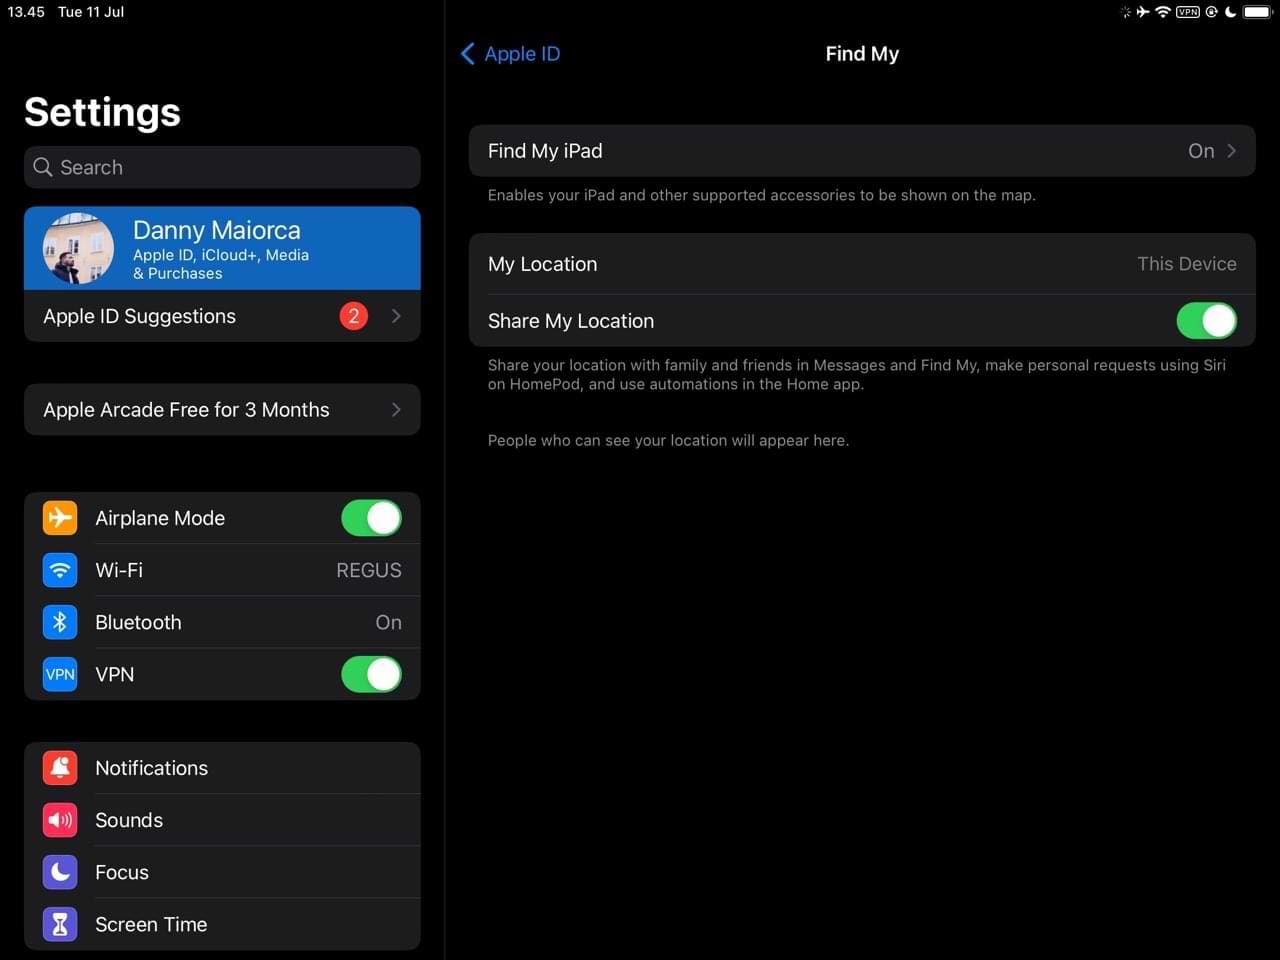1280x960 pixels.
Task: Open the Find My iPad option
Action: (x=862, y=151)
